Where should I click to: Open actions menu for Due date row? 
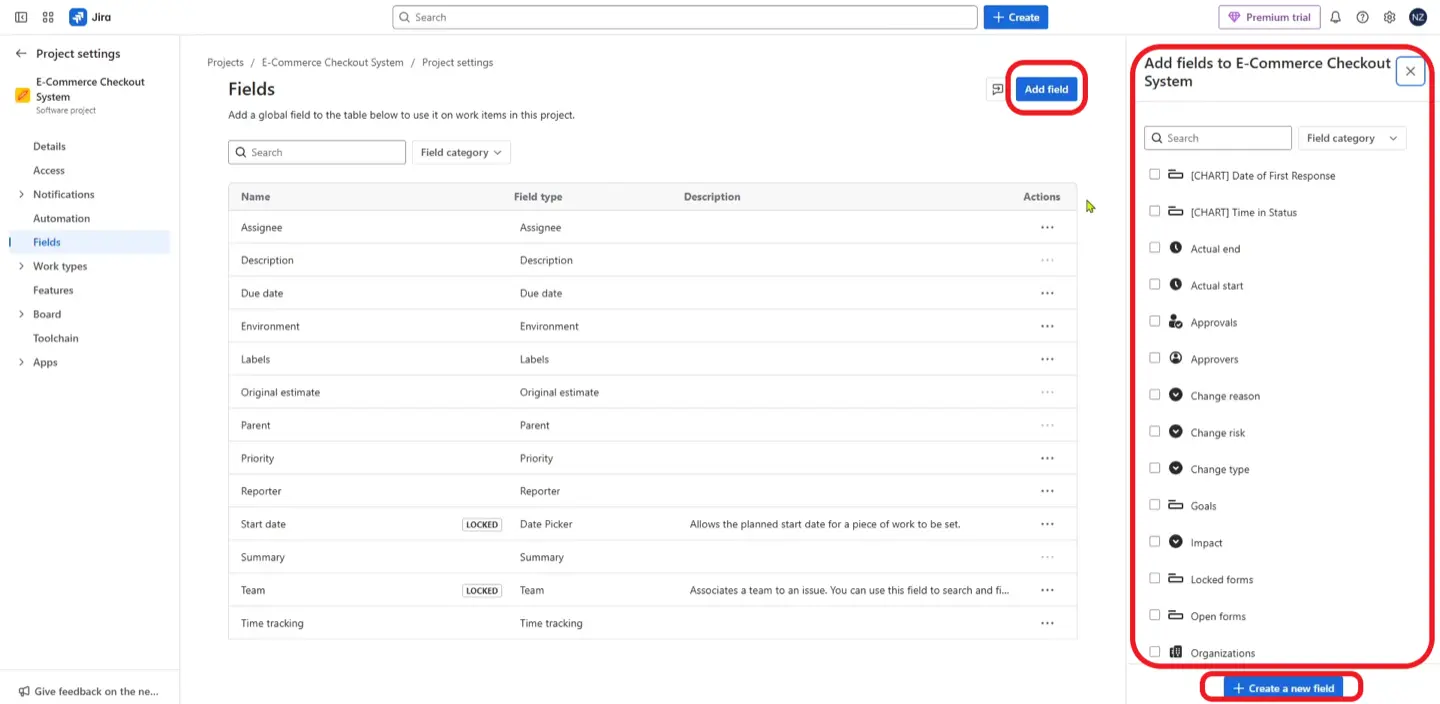point(1047,293)
